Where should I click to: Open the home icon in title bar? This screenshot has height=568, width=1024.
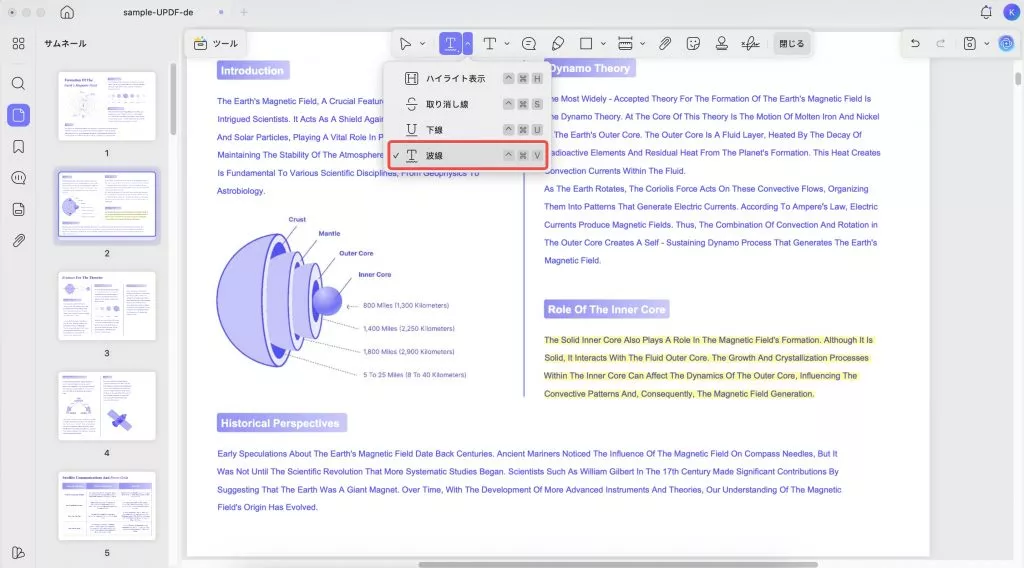(x=67, y=12)
